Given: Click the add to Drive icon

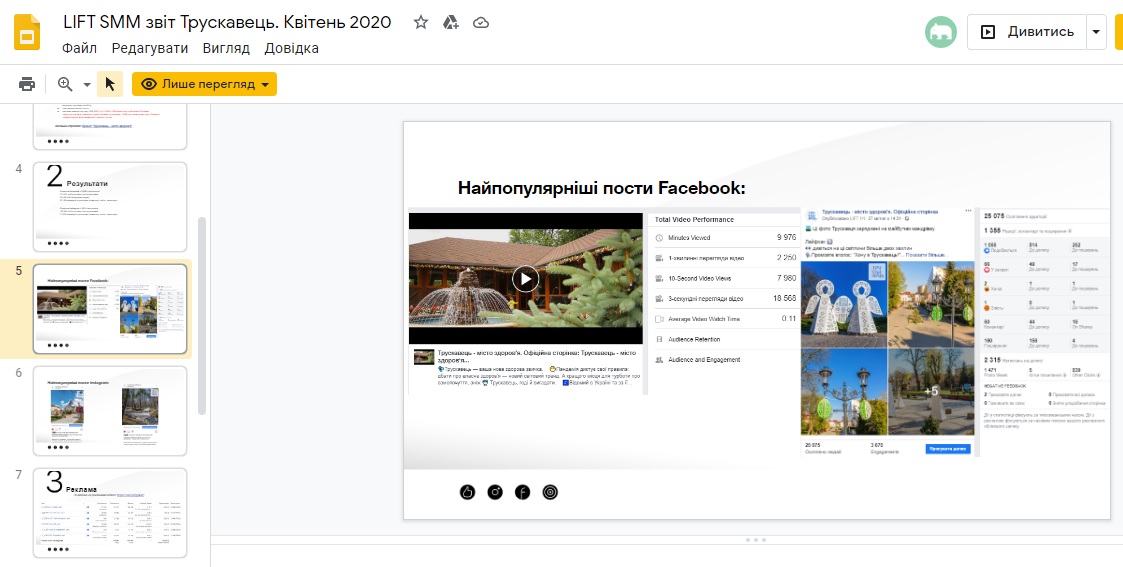Looking at the screenshot, I should [x=450, y=23].
